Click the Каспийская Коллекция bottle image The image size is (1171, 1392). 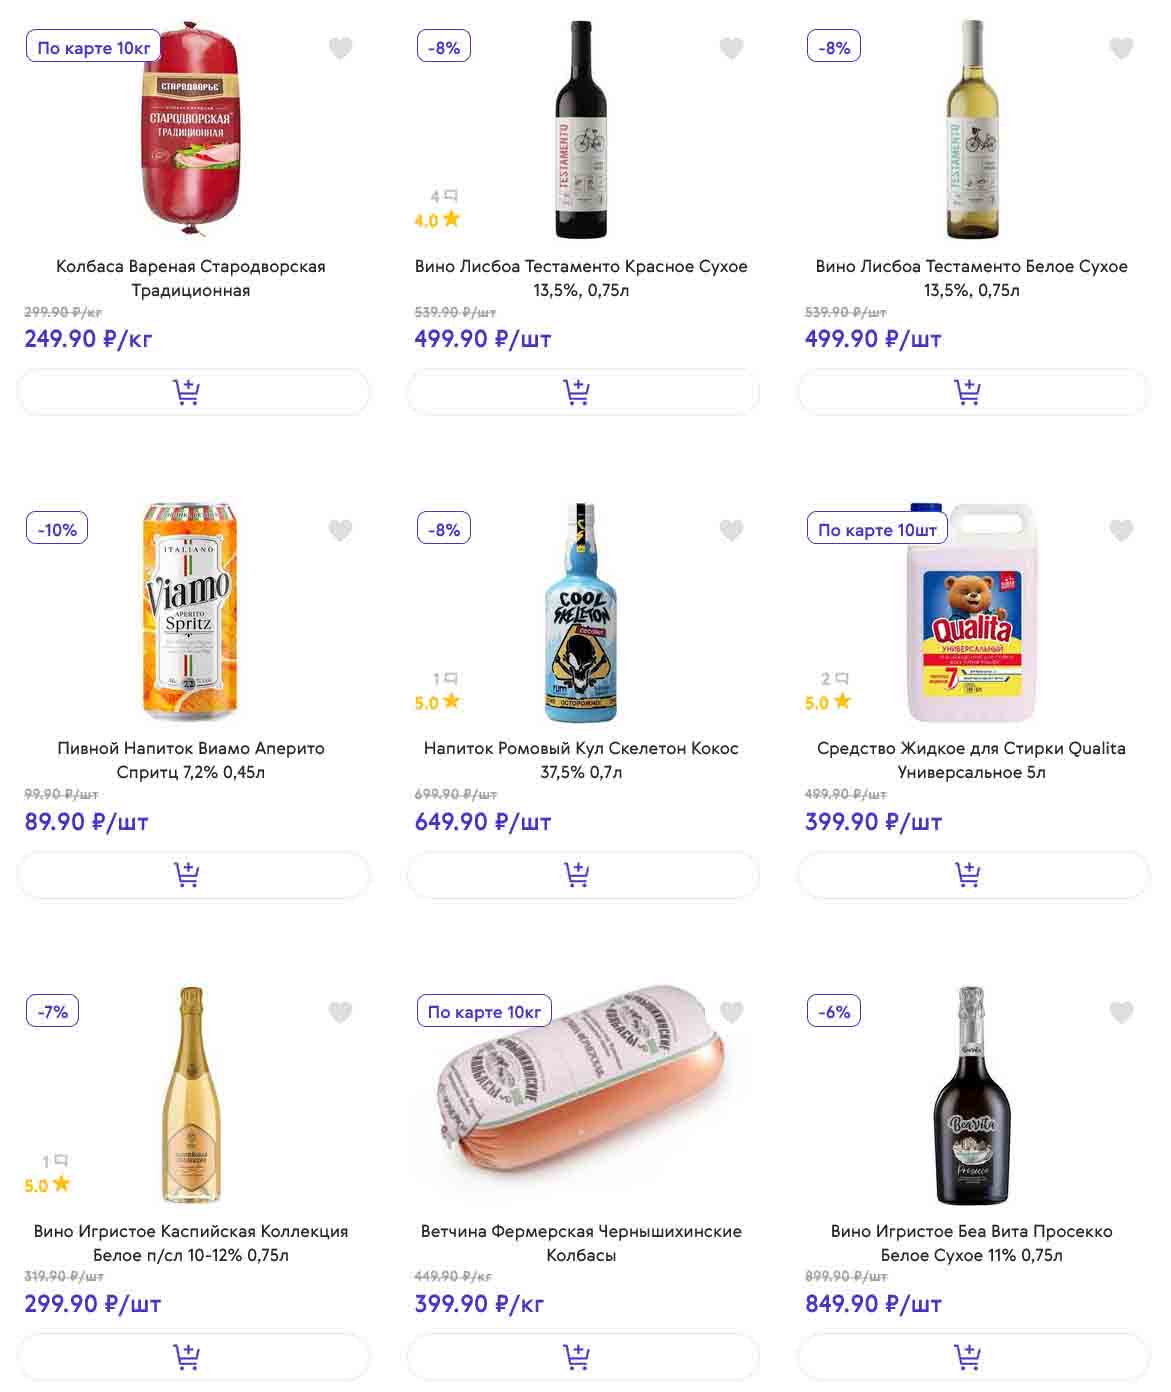pos(191,1095)
